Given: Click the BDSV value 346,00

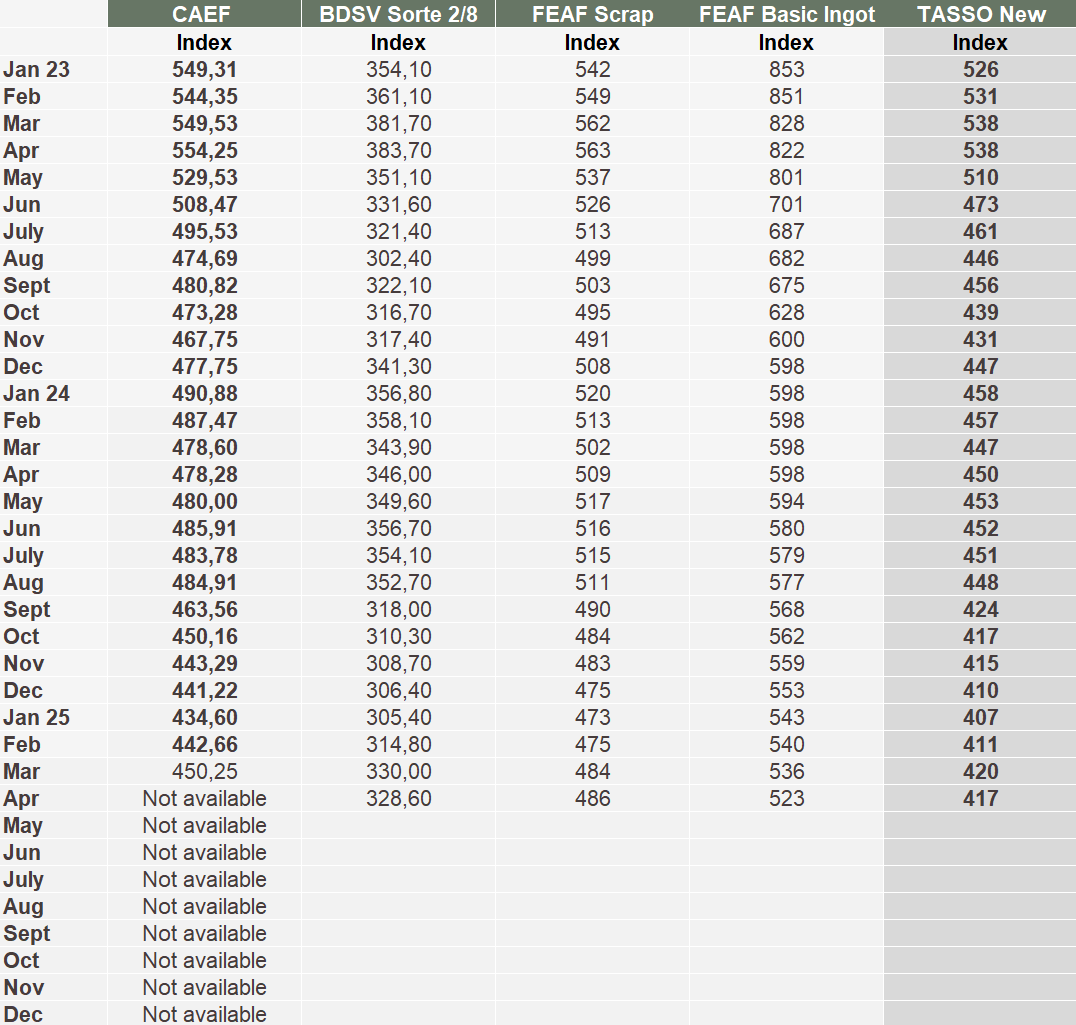Looking at the screenshot, I should pyautogui.click(x=399, y=474).
